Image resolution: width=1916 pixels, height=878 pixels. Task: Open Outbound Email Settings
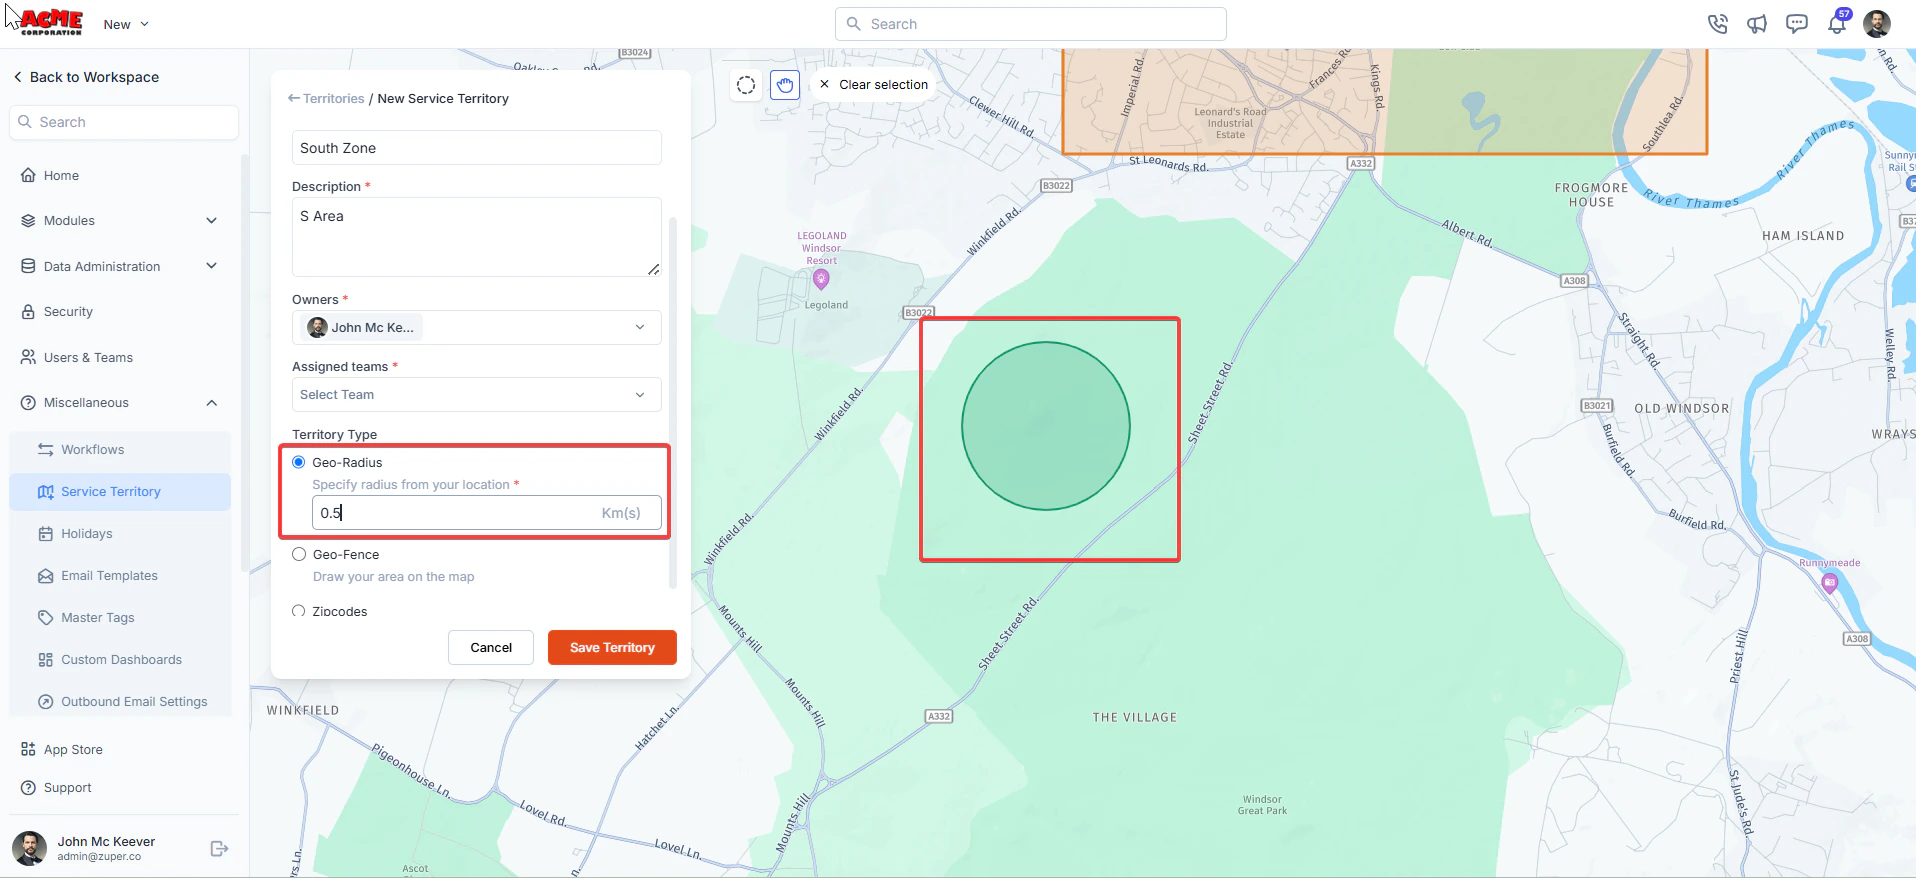(x=120, y=702)
